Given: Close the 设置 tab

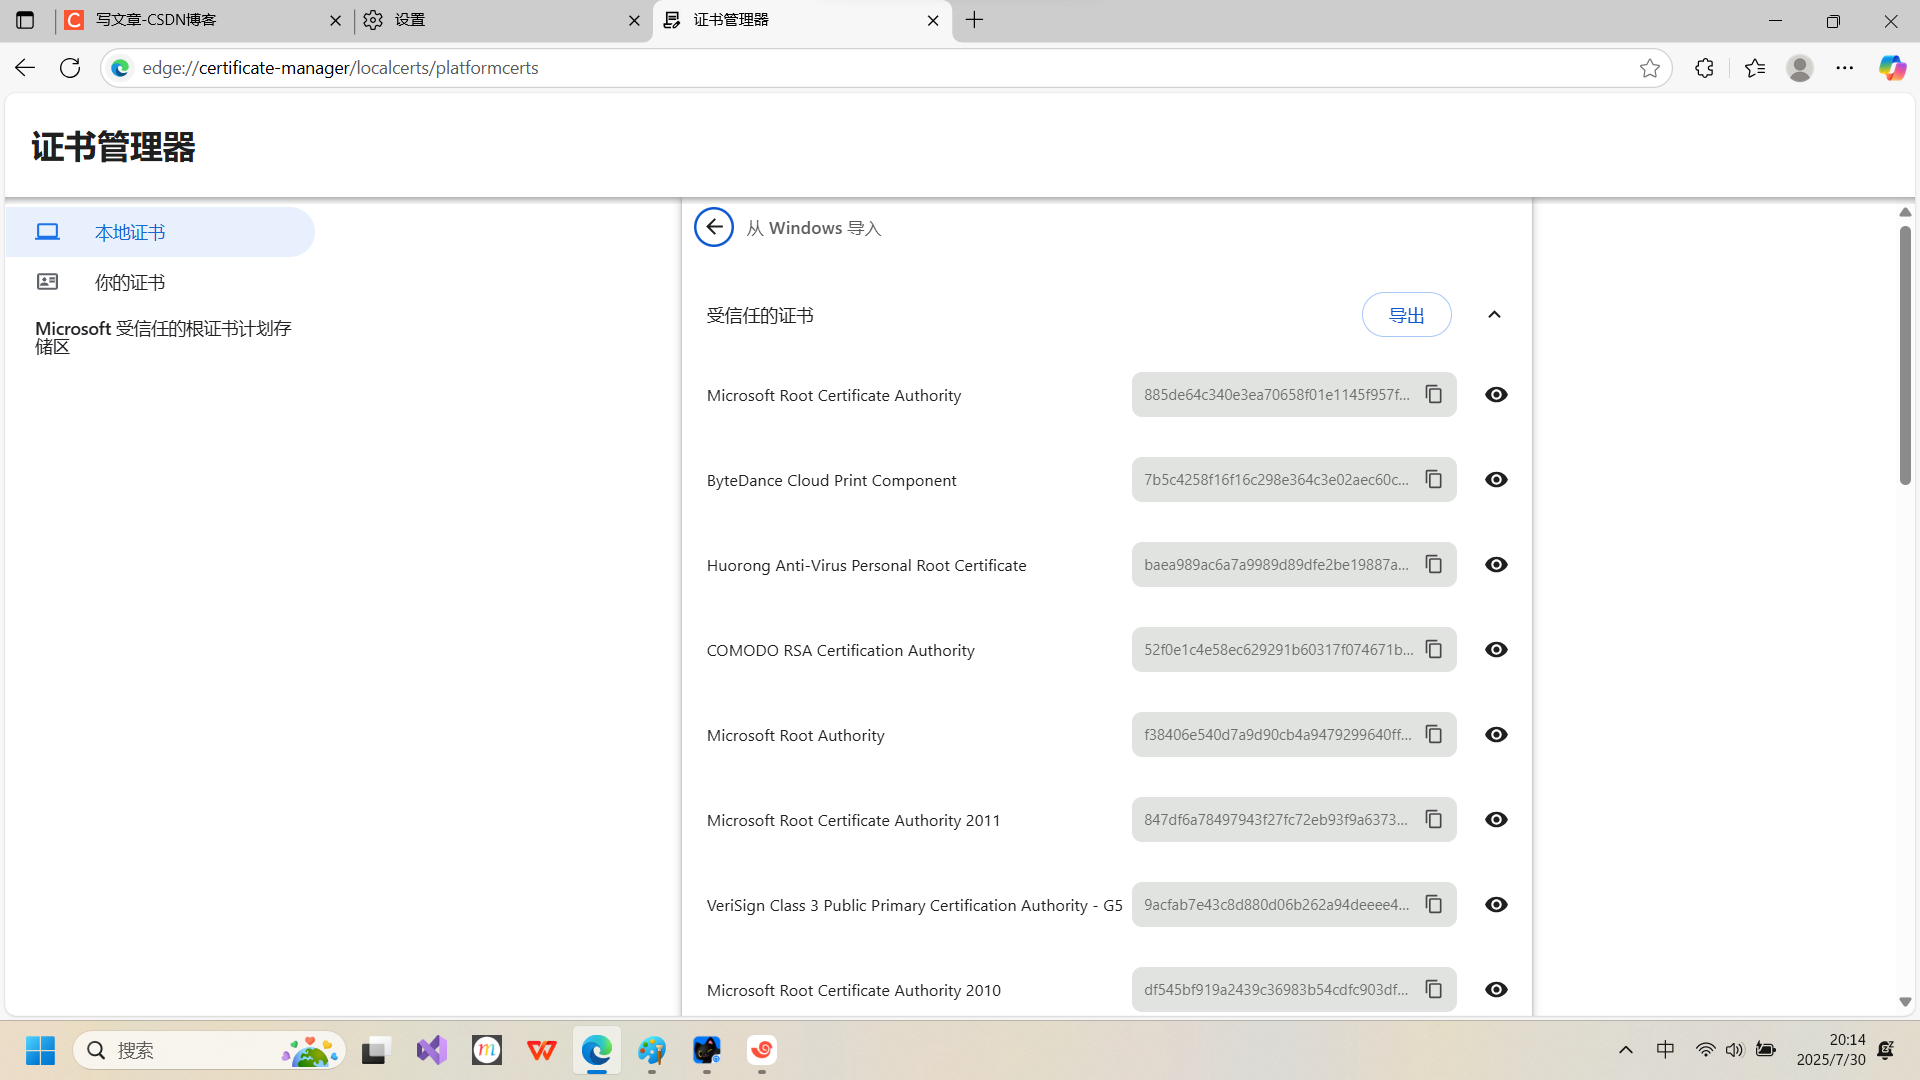Looking at the screenshot, I should (634, 20).
